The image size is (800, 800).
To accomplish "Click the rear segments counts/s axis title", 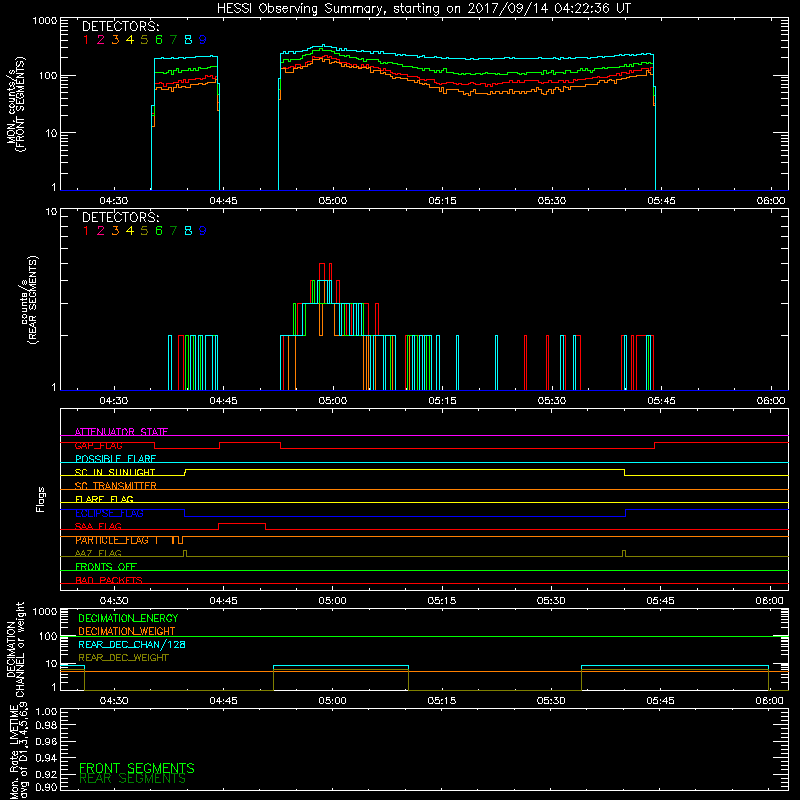I will 29,300.
